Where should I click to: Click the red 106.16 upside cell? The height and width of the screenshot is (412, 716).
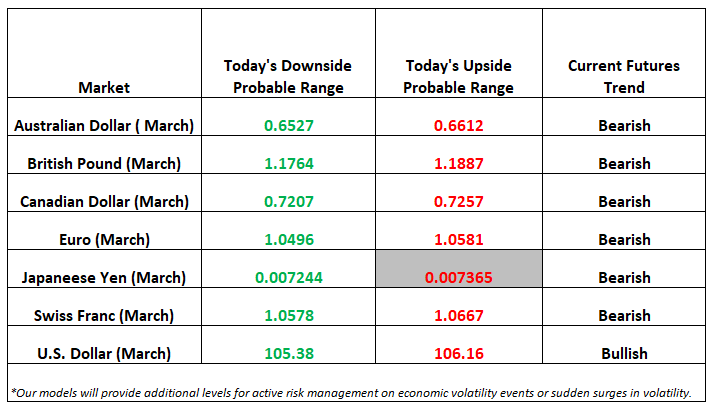pyautogui.click(x=459, y=345)
